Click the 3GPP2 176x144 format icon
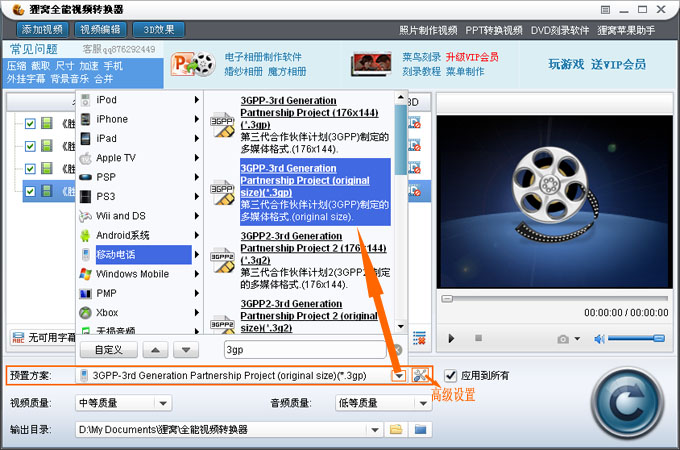Viewport: 680px width, 450px height. 222,260
